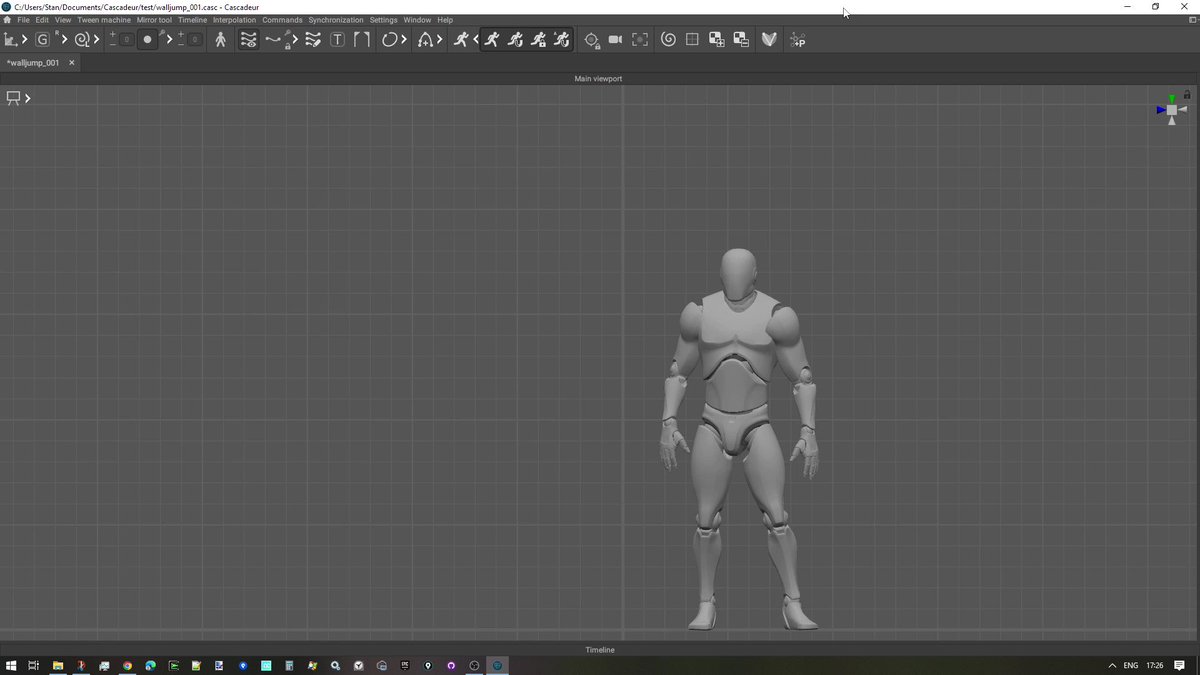This screenshot has height=675, width=1200.
Task: Click the locked target pivot icon
Action: click(x=592, y=40)
